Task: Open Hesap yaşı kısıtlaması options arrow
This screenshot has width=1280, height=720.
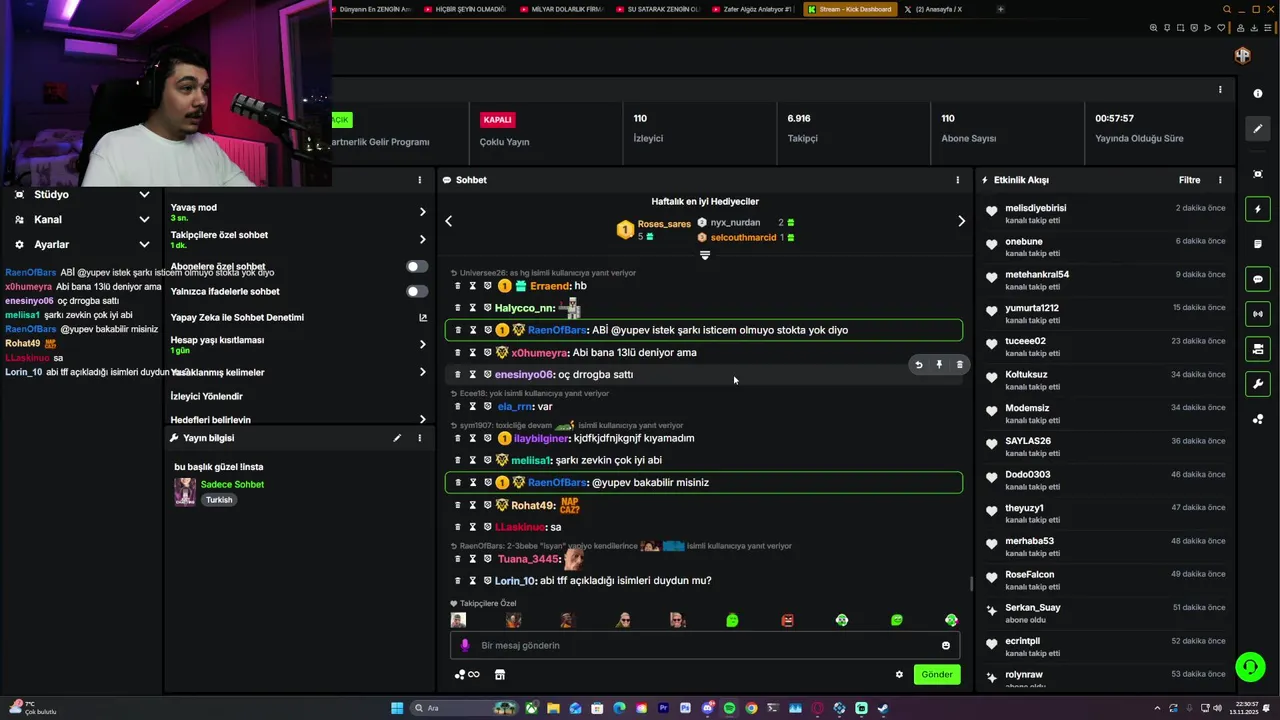Action: click(422, 344)
